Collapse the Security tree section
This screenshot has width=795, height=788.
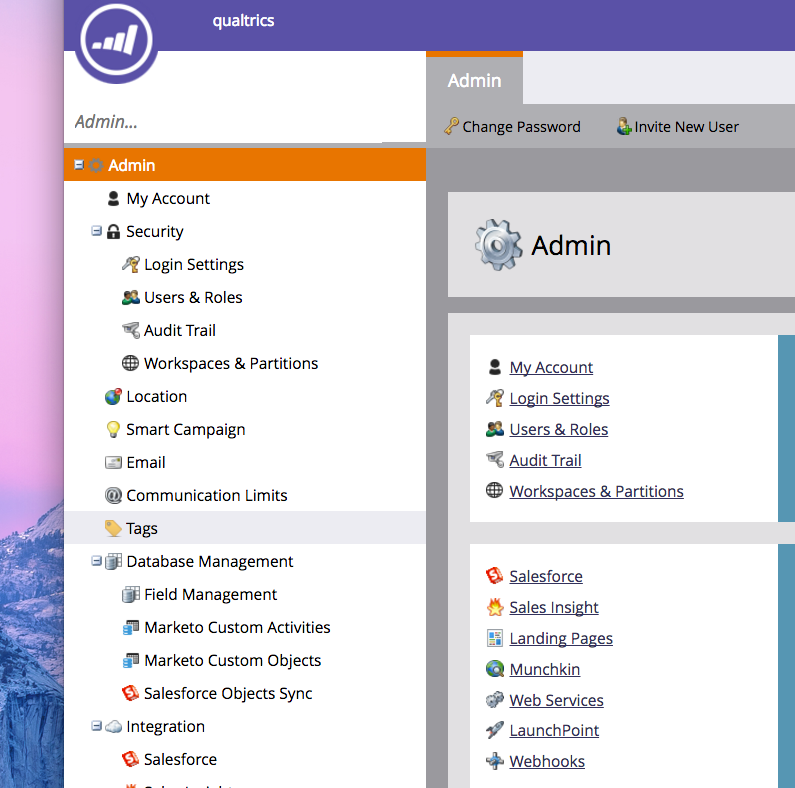coord(96,231)
